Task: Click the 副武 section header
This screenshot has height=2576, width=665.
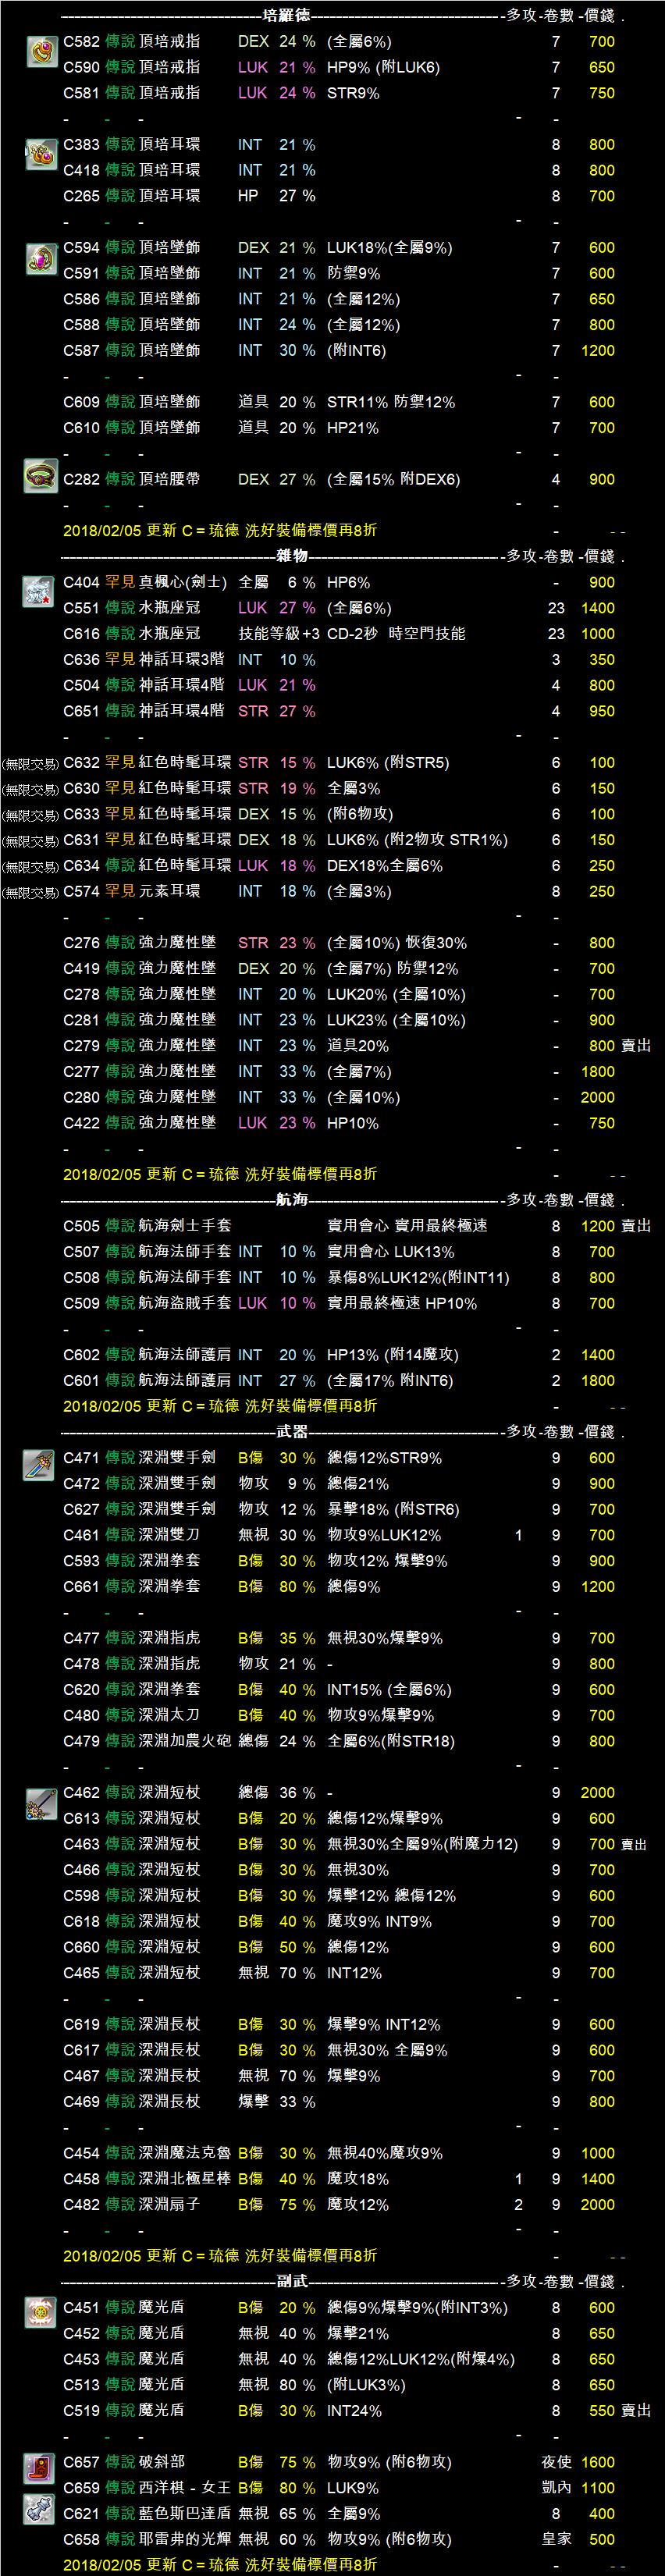Action: [291, 2281]
